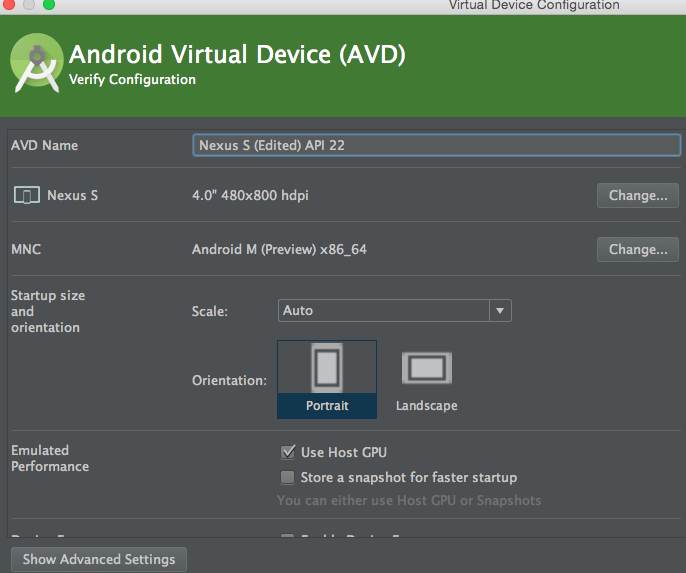Screen dimensions: 686x573
Task: Focus the AVD Name input field
Action: point(436,145)
